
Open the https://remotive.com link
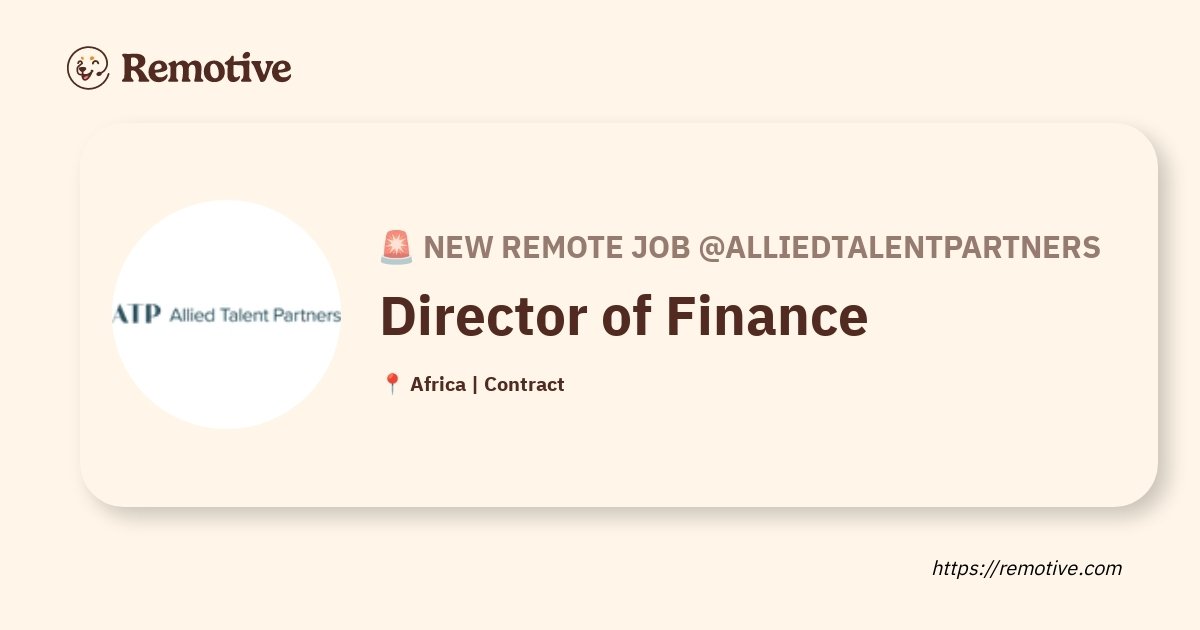[1027, 568]
